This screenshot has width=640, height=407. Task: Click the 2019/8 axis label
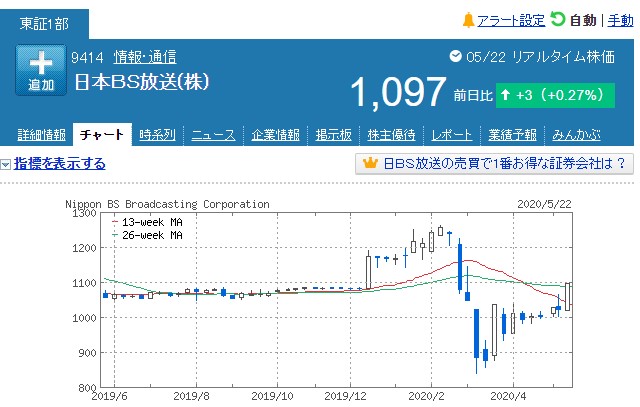[x=191, y=396]
